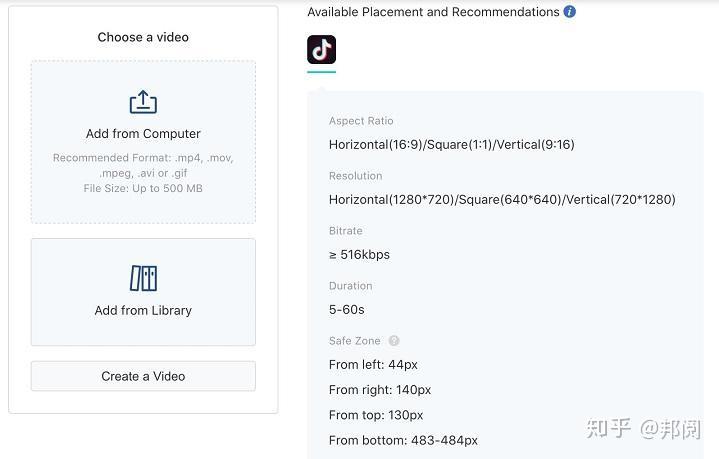Click the Add from Computer label
719x459 pixels.
pos(143,133)
